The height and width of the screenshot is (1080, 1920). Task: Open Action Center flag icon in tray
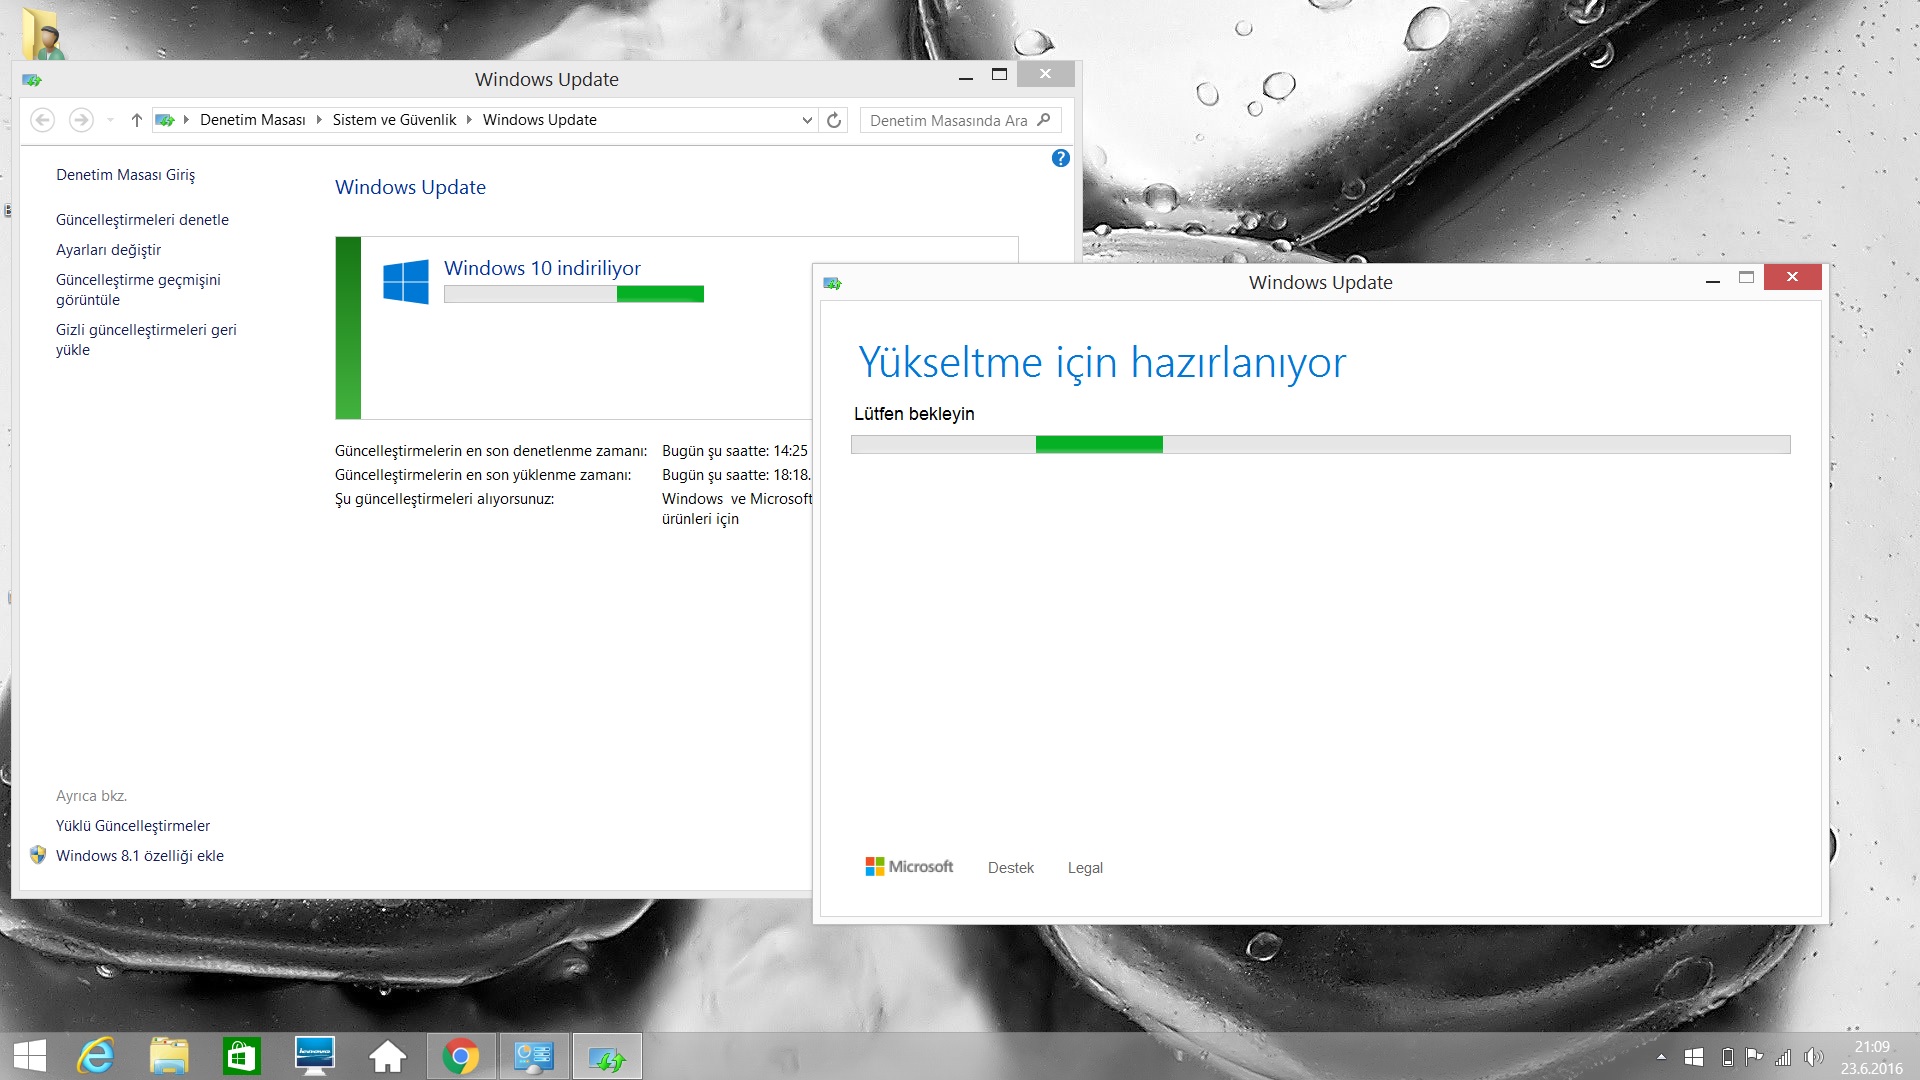coord(1754,1056)
